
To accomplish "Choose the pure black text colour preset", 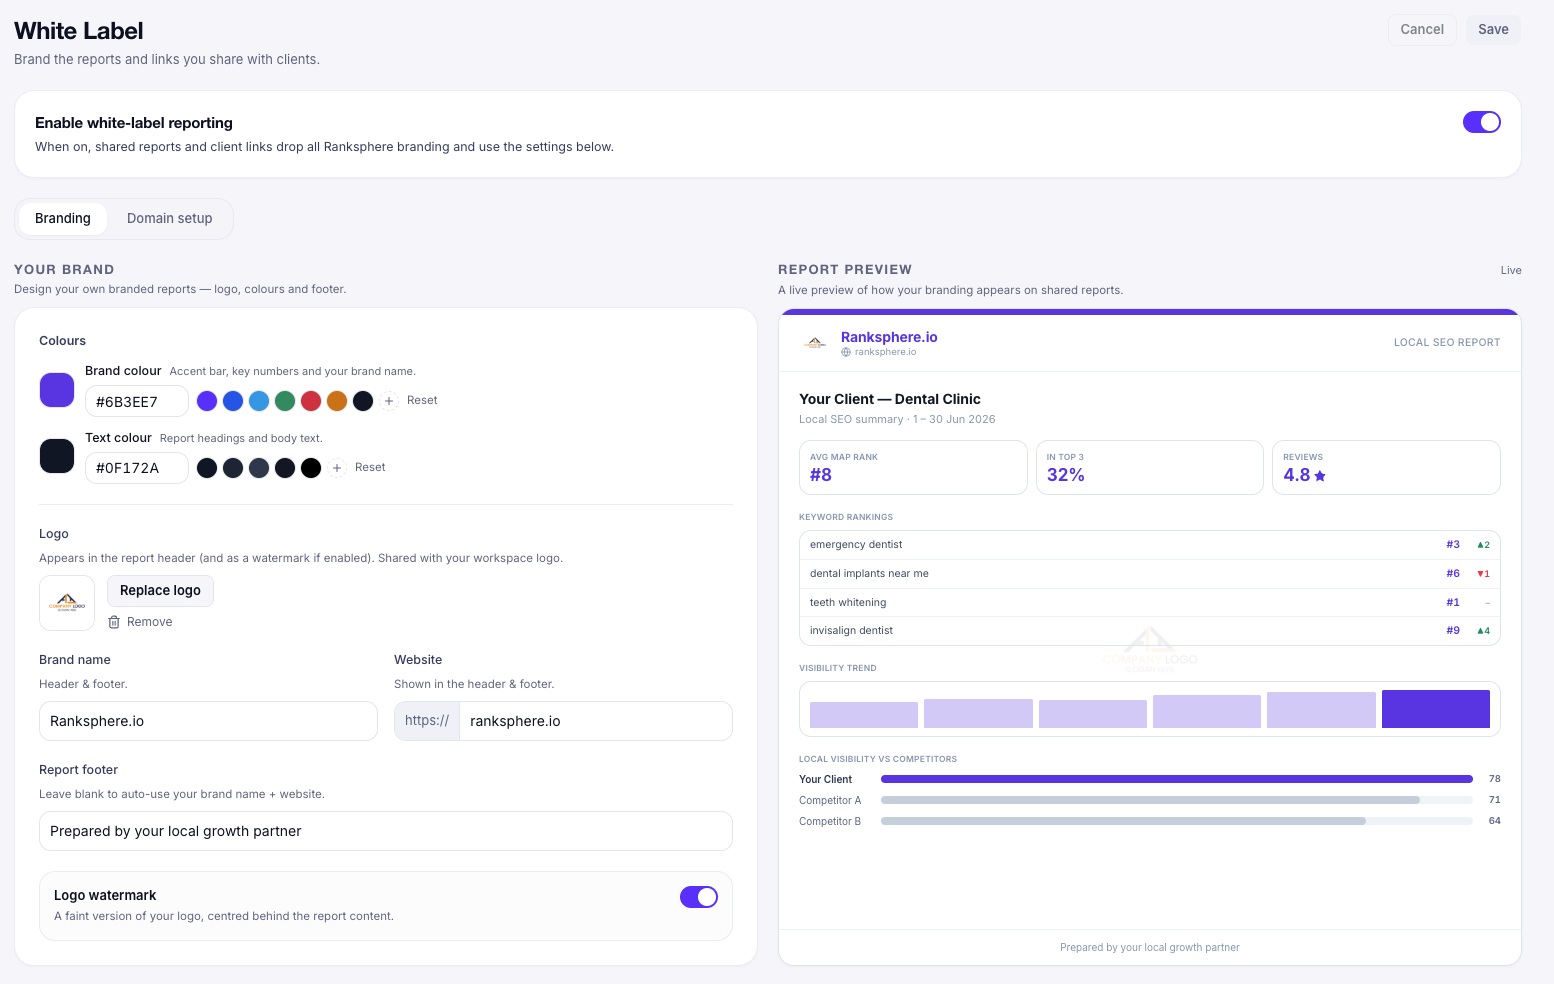I will [x=311, y=468].
